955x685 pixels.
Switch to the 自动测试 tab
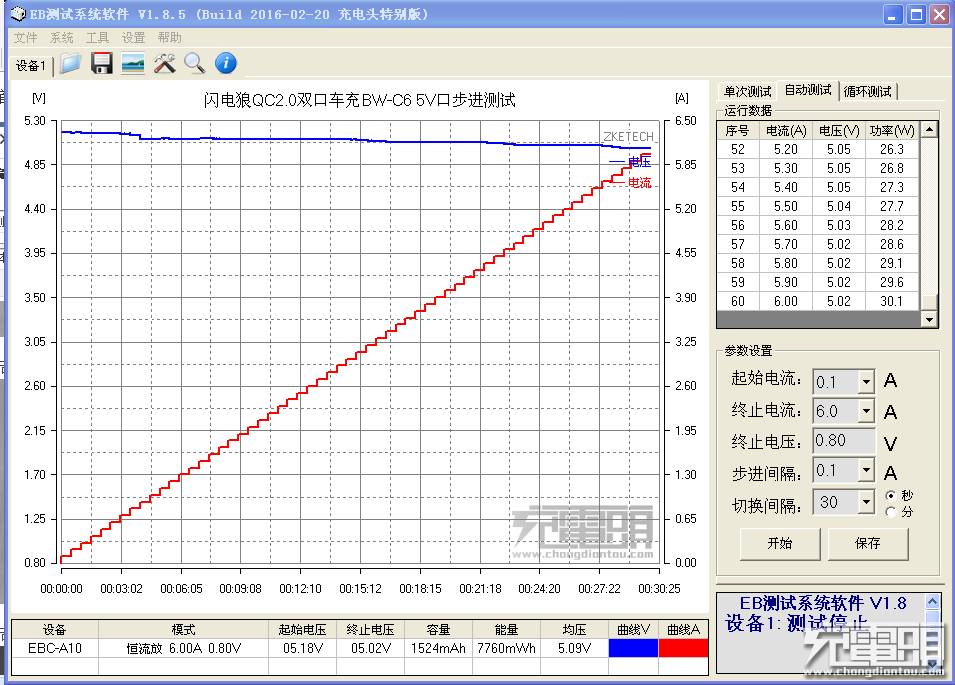808,90
